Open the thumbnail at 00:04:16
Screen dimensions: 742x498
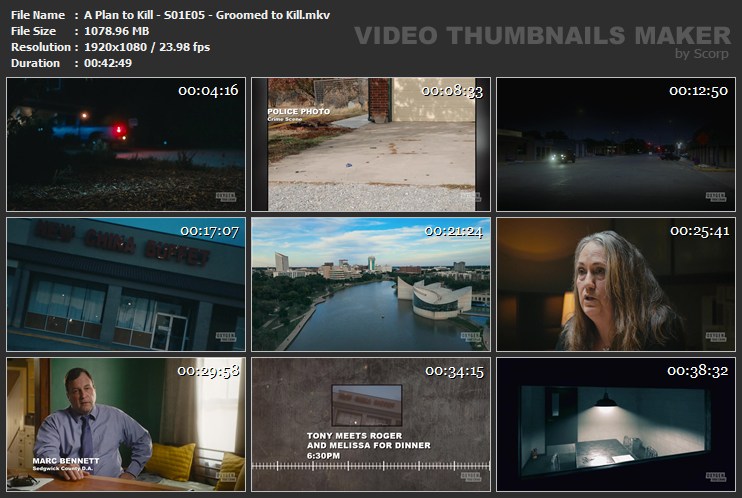click(x=126, y=144)
